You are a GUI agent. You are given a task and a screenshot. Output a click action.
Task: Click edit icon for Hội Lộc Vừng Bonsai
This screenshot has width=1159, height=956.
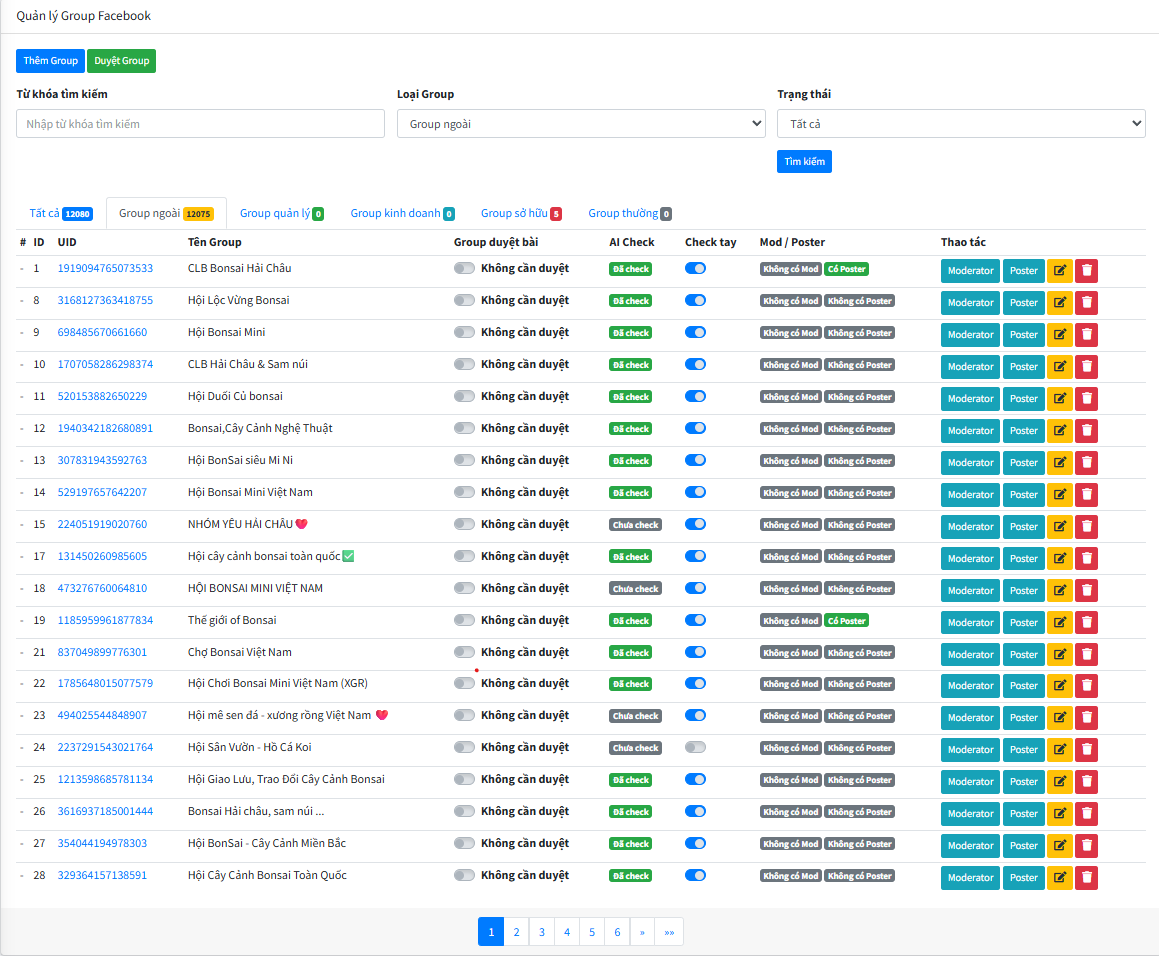point(1059,302)
